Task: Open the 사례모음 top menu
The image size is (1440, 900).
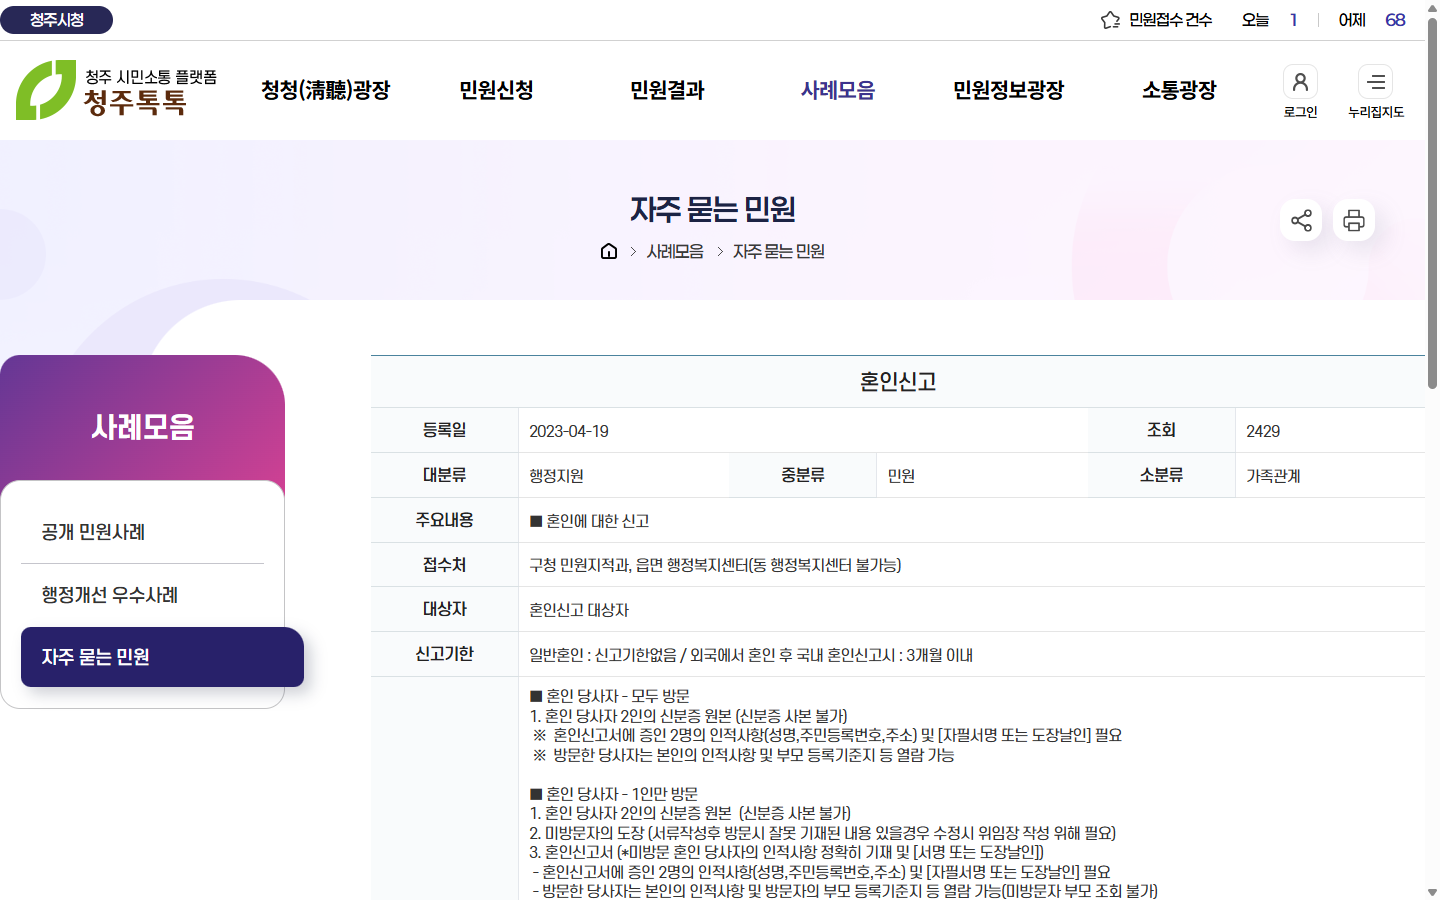Action: (838, 90)
